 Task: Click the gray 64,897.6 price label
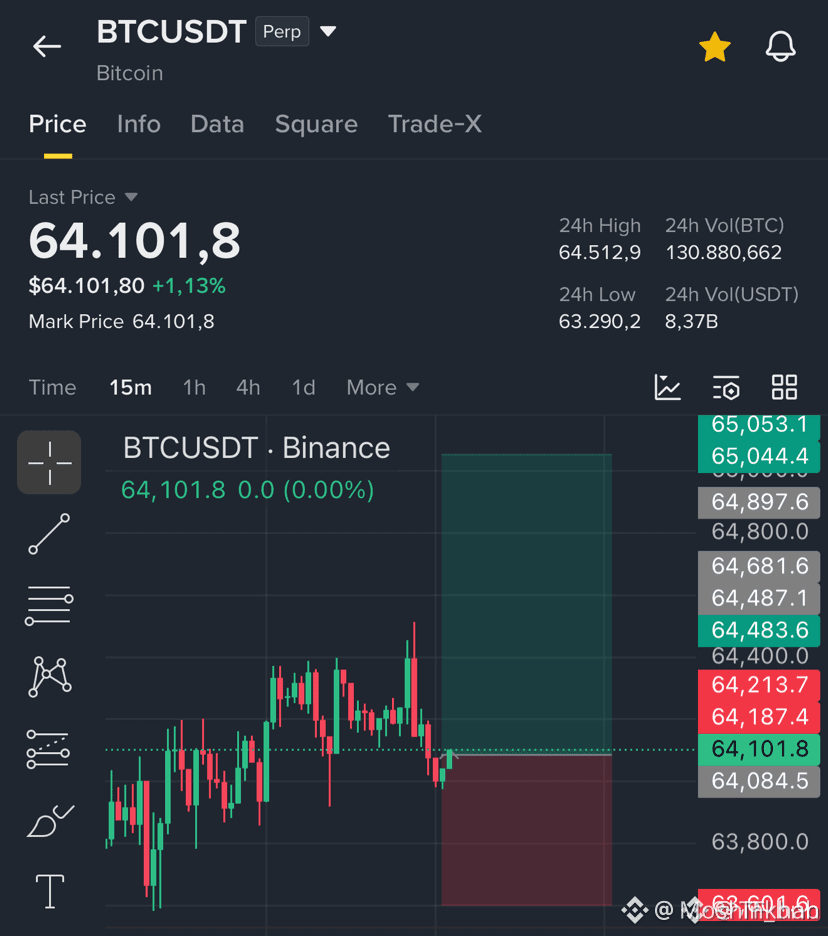tap(759, 502)
